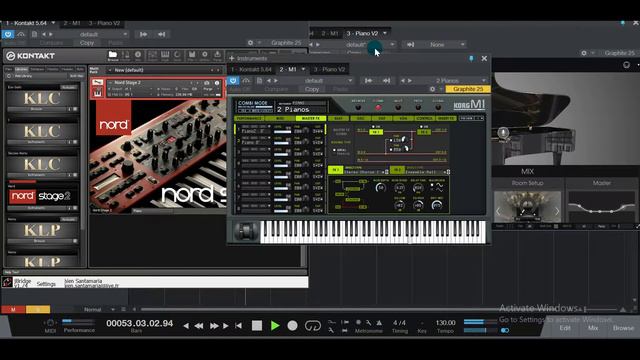The height and width of the screenshot is (360, 640).
Task: Click the Korg M1 logo
Action: (x=469, y=105)
